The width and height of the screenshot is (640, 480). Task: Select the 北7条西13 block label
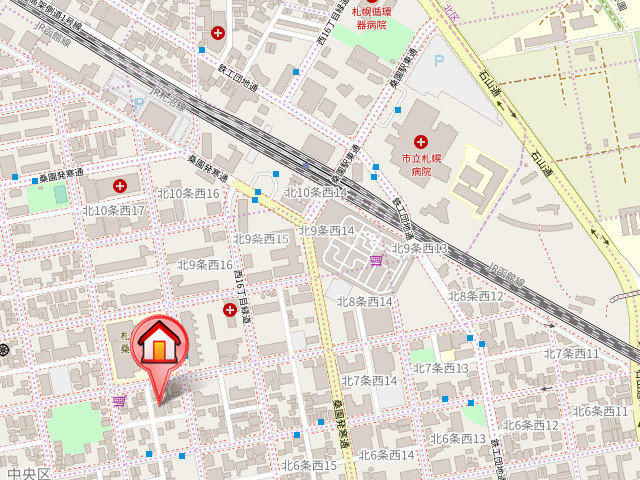tap(441, 368)
